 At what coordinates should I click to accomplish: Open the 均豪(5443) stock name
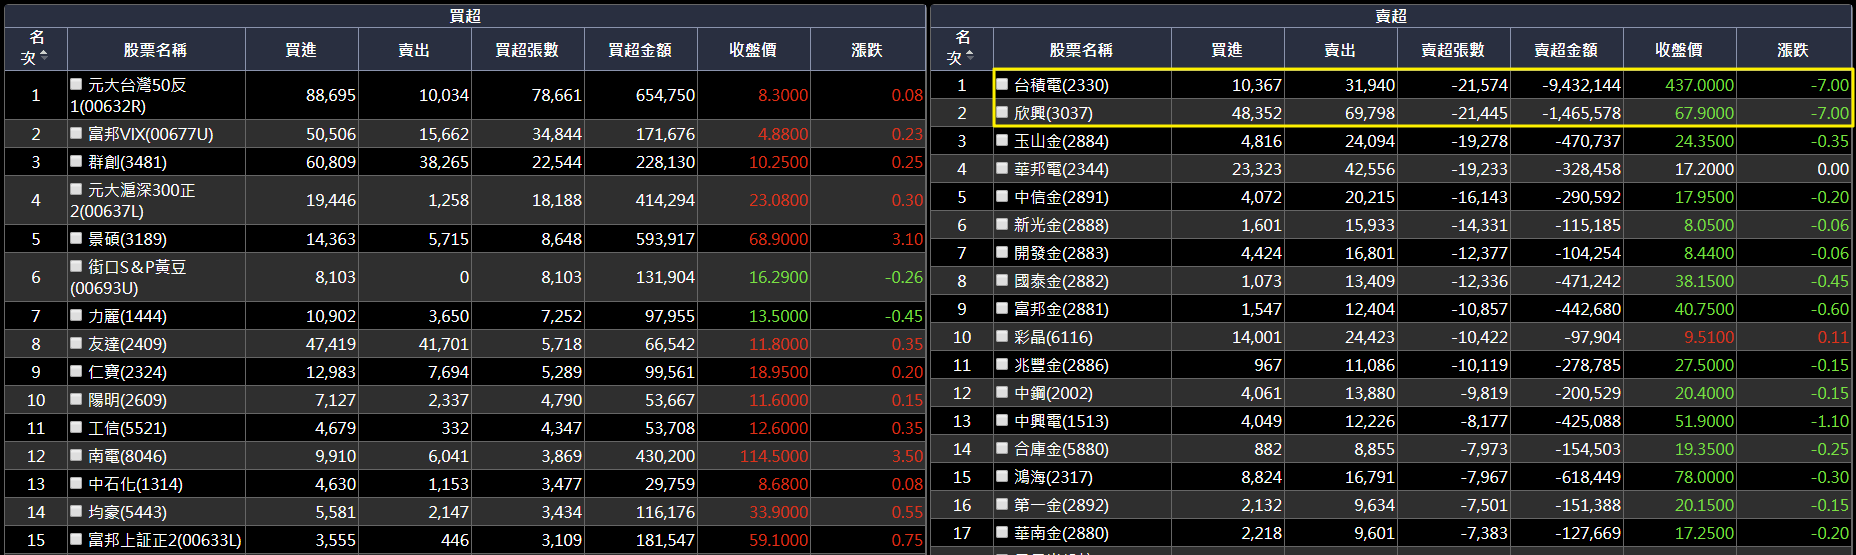[x=127, y=512]
